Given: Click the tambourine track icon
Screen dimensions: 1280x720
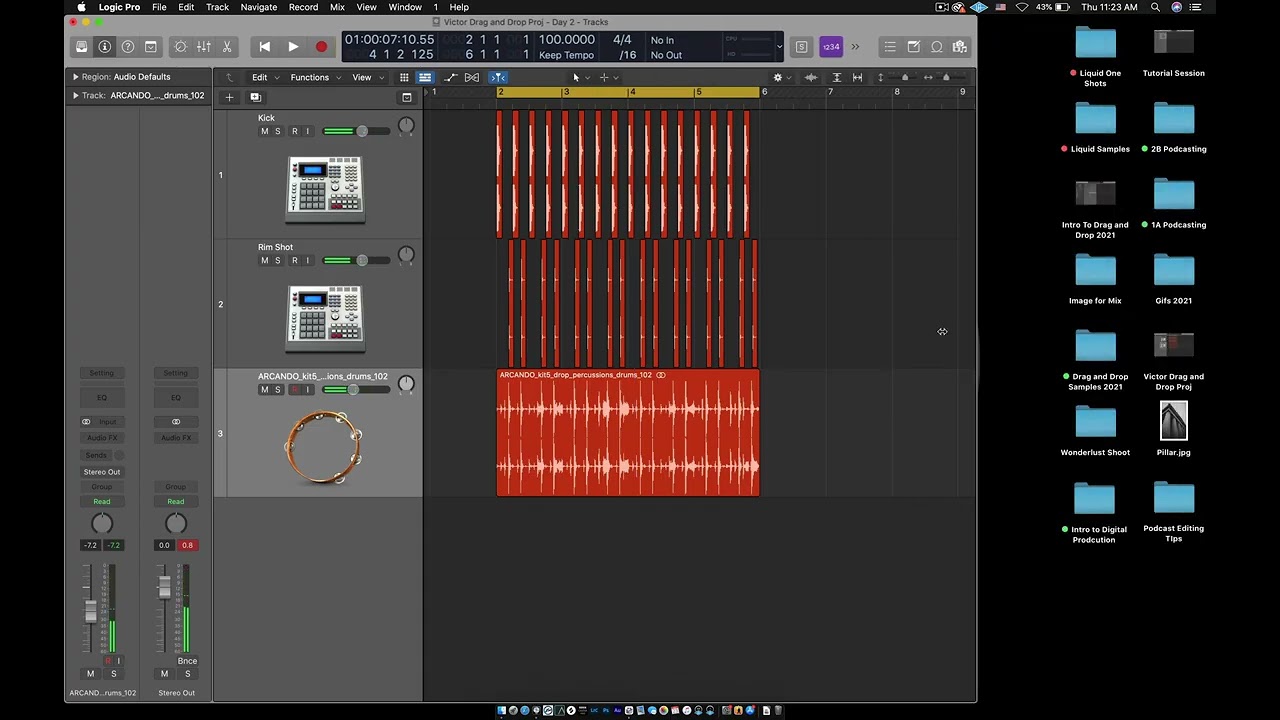Looking at the screenshot, I should click(x=323, y=447).
